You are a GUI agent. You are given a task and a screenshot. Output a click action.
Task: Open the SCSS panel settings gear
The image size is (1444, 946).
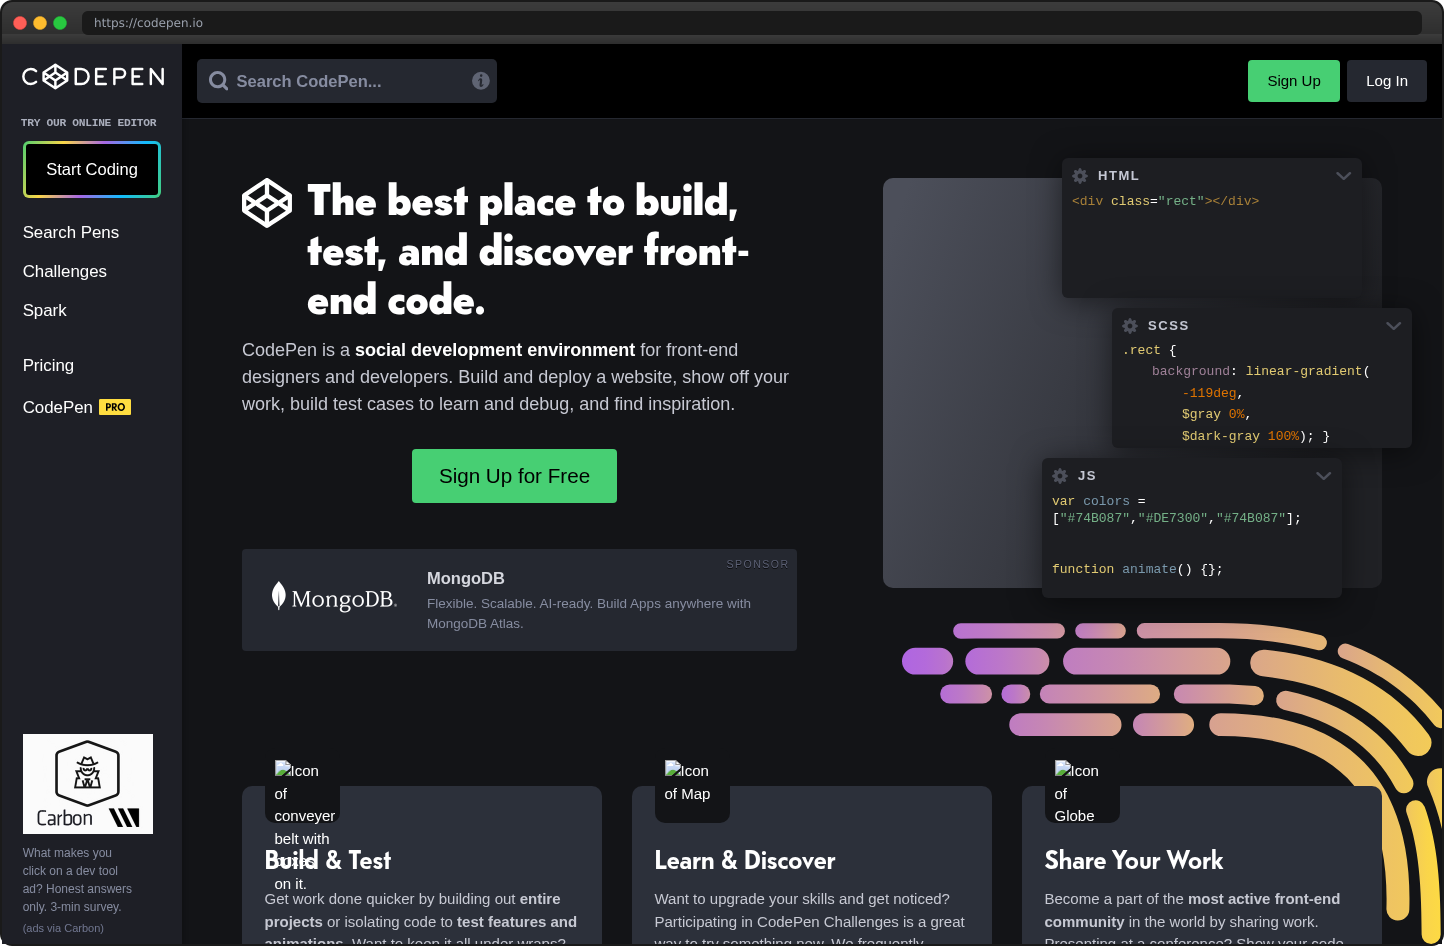(x=1129, y=325)
